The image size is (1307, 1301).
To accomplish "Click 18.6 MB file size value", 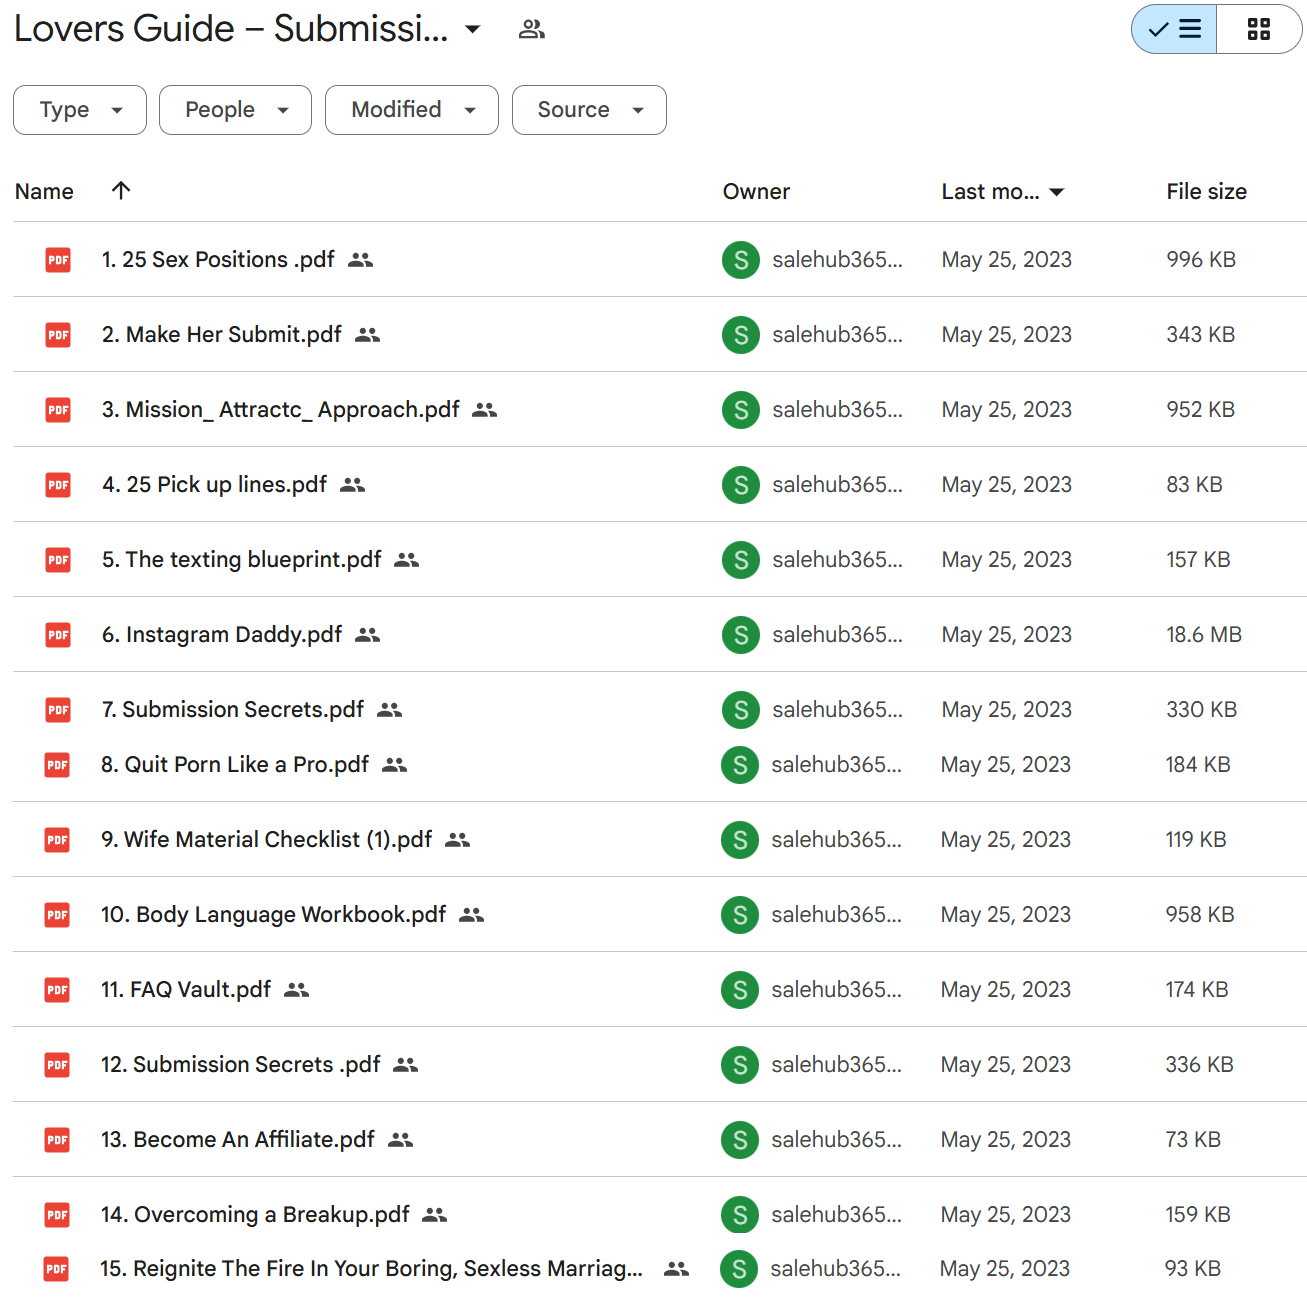I will pos(1204,635).
